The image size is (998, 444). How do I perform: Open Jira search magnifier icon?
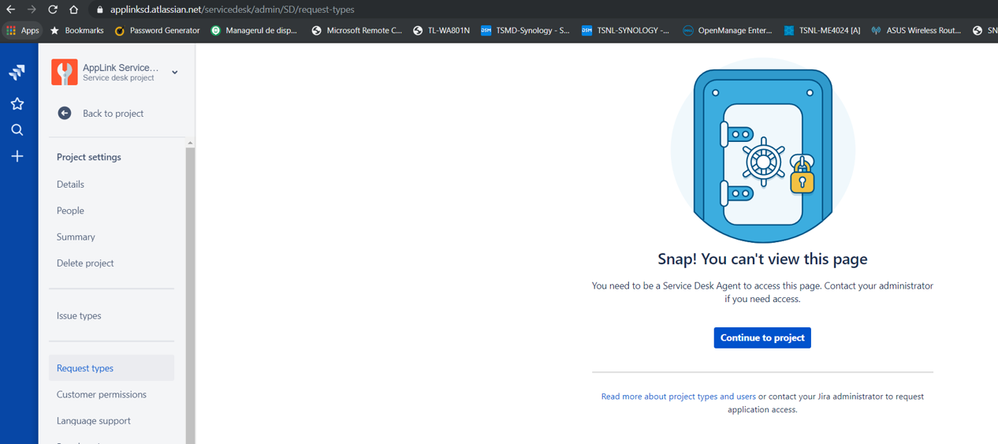[17, 130]
